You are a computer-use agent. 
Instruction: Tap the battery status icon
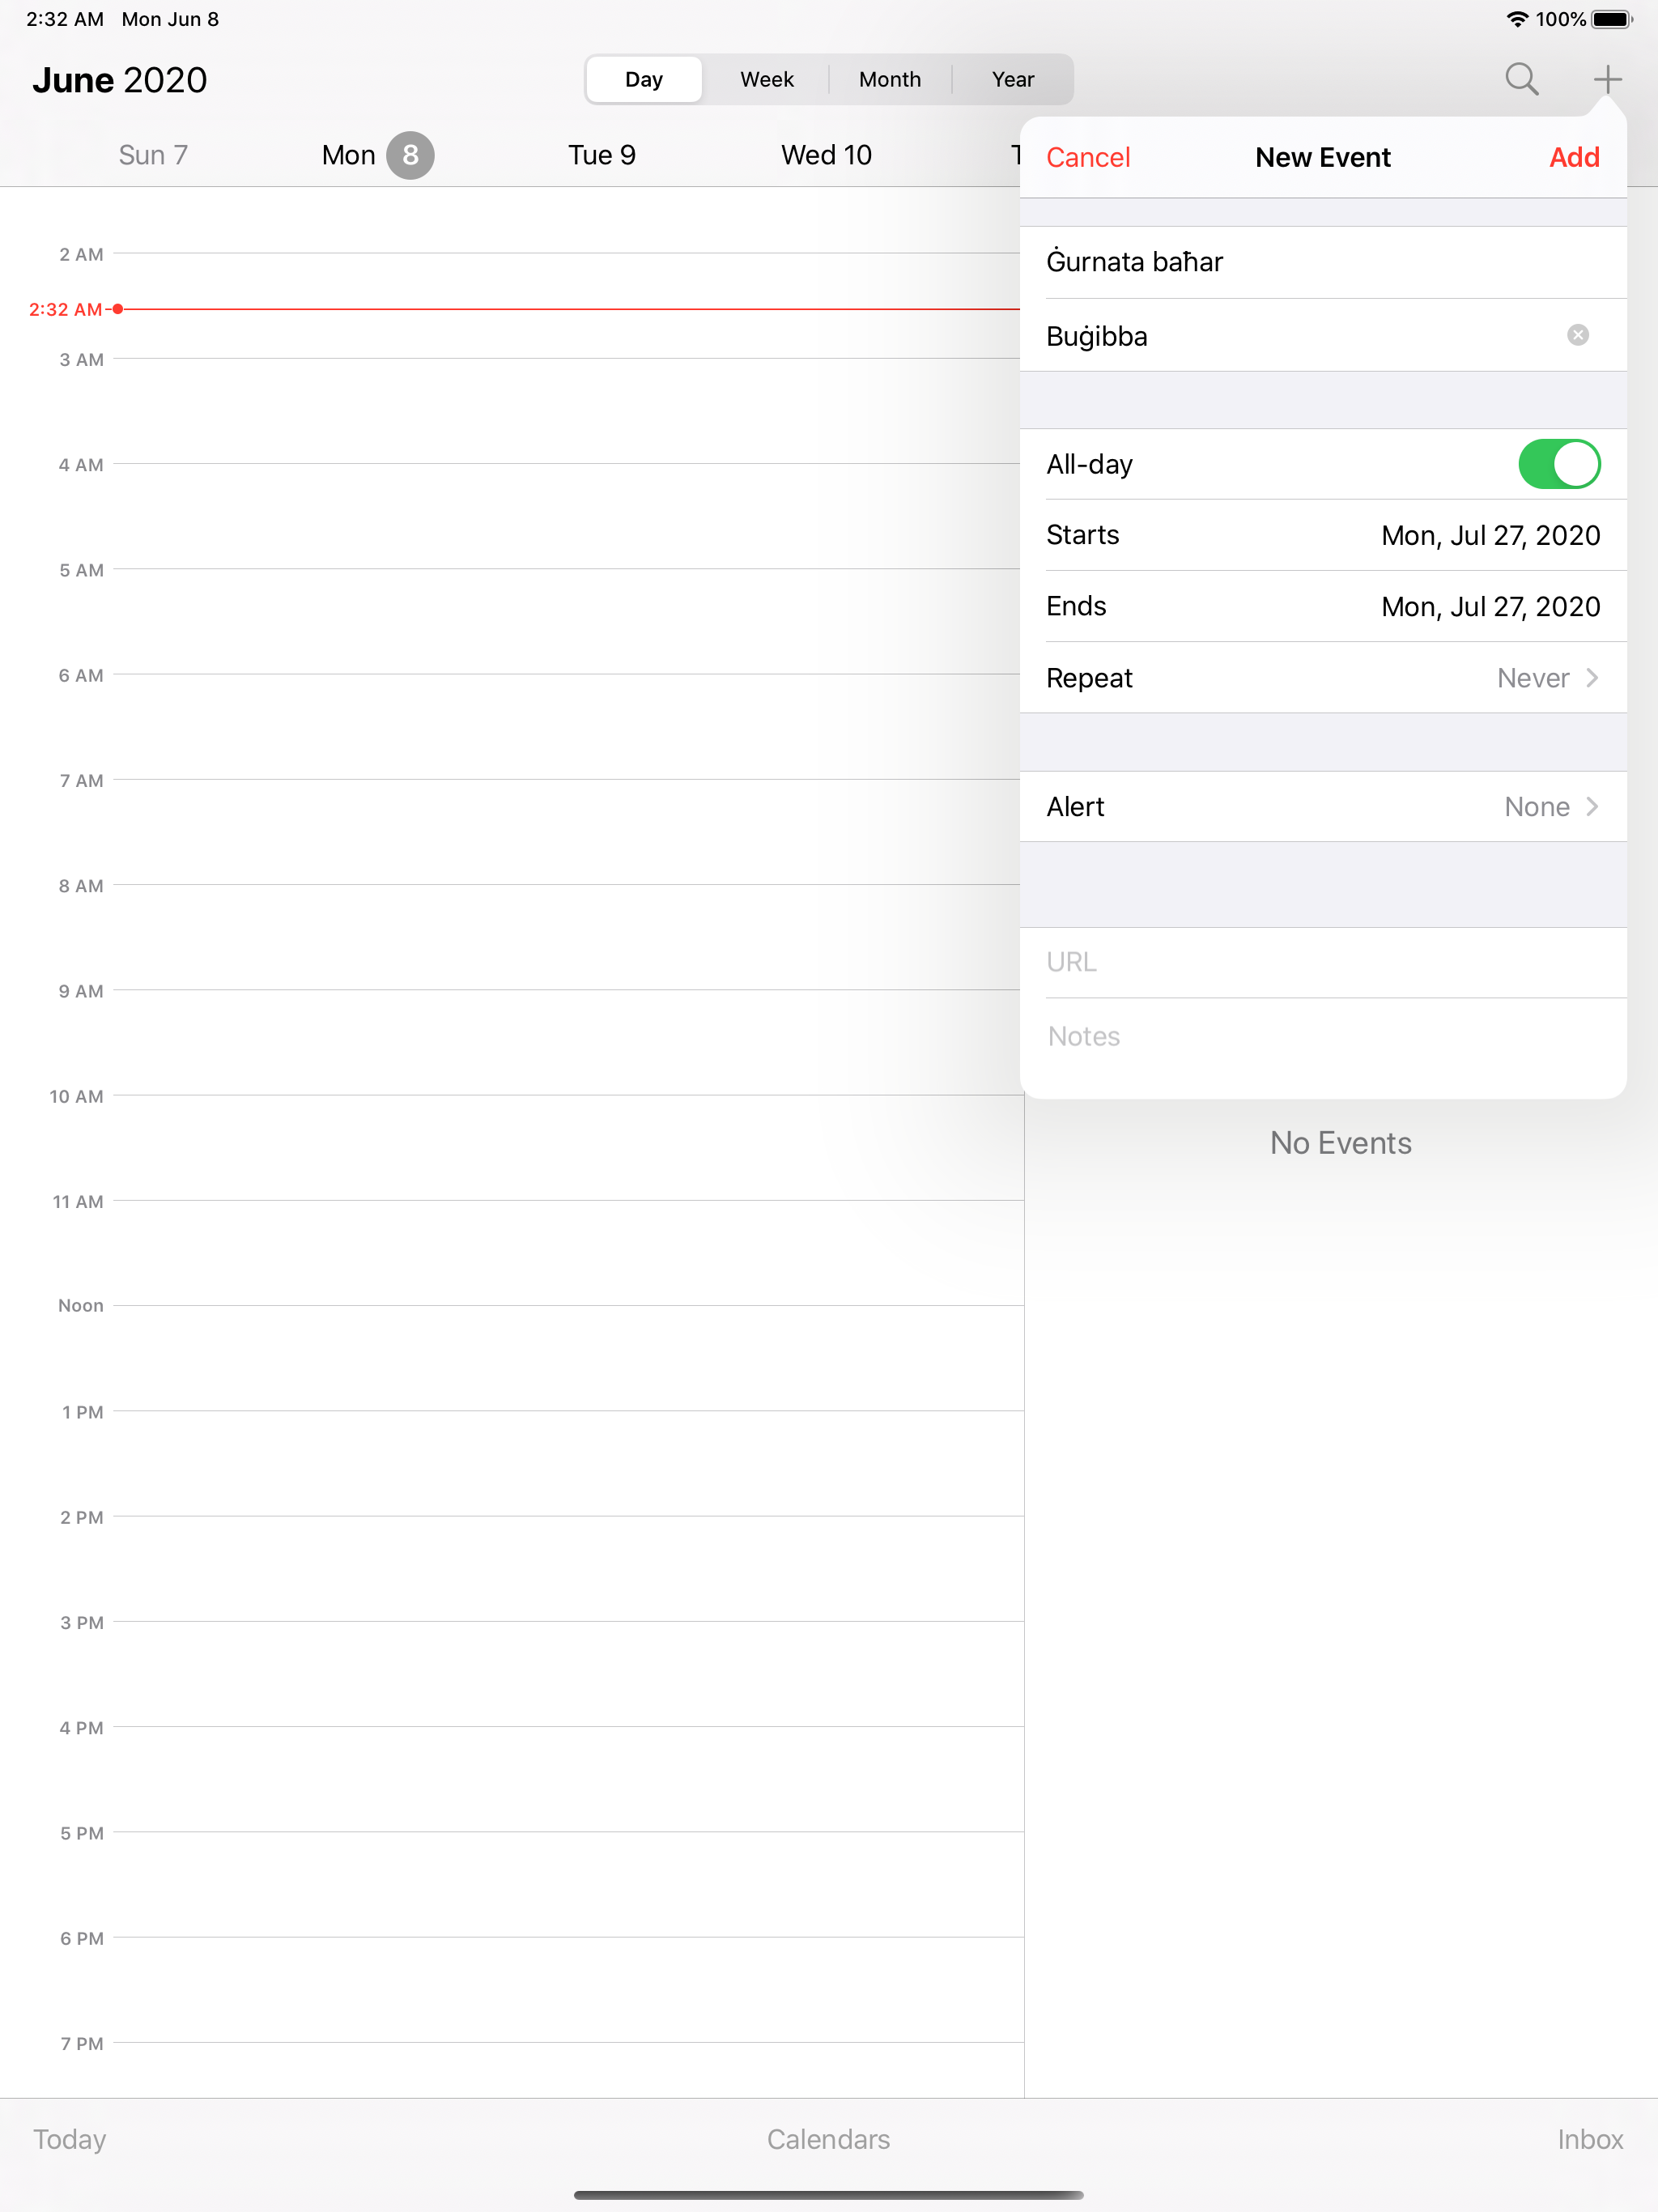tap(1612, 19)
